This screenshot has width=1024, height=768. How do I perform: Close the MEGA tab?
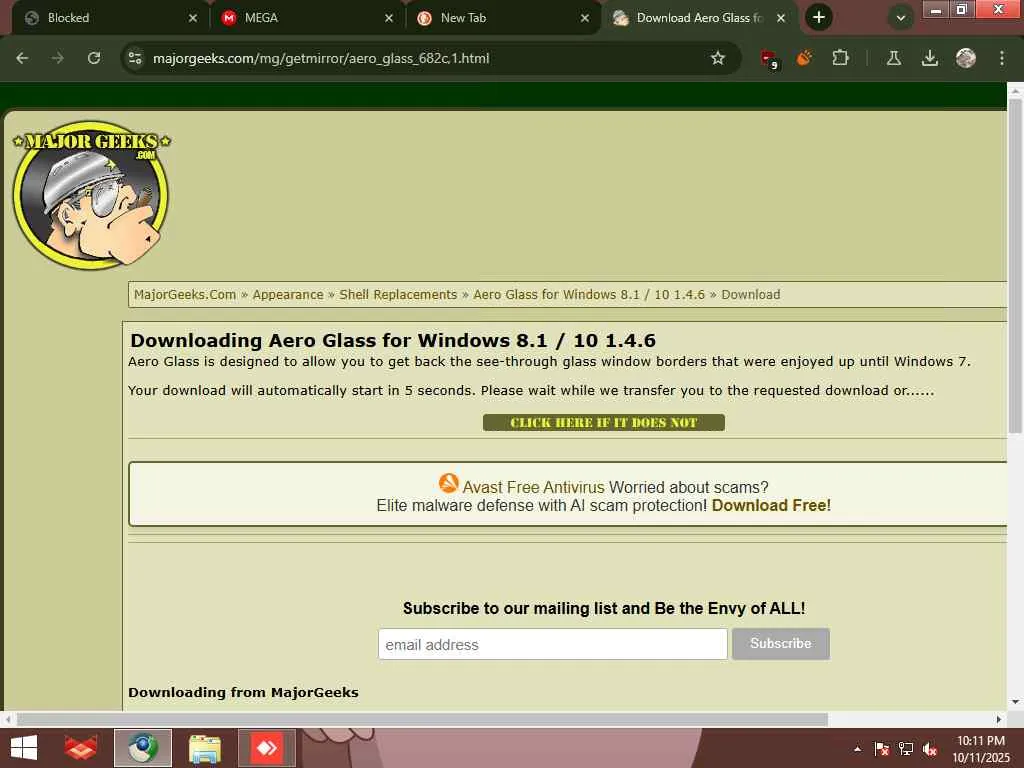389,18
